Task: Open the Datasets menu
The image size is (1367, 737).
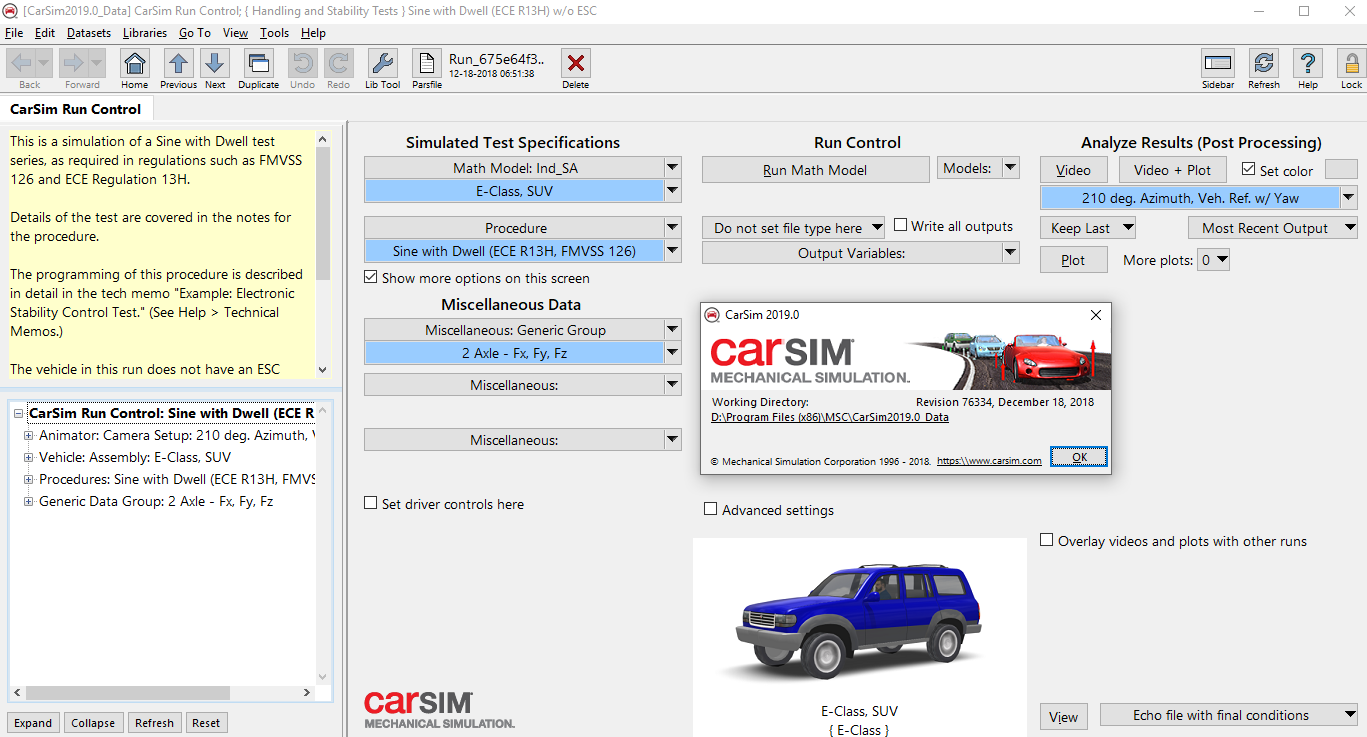Action: (89, 33)
